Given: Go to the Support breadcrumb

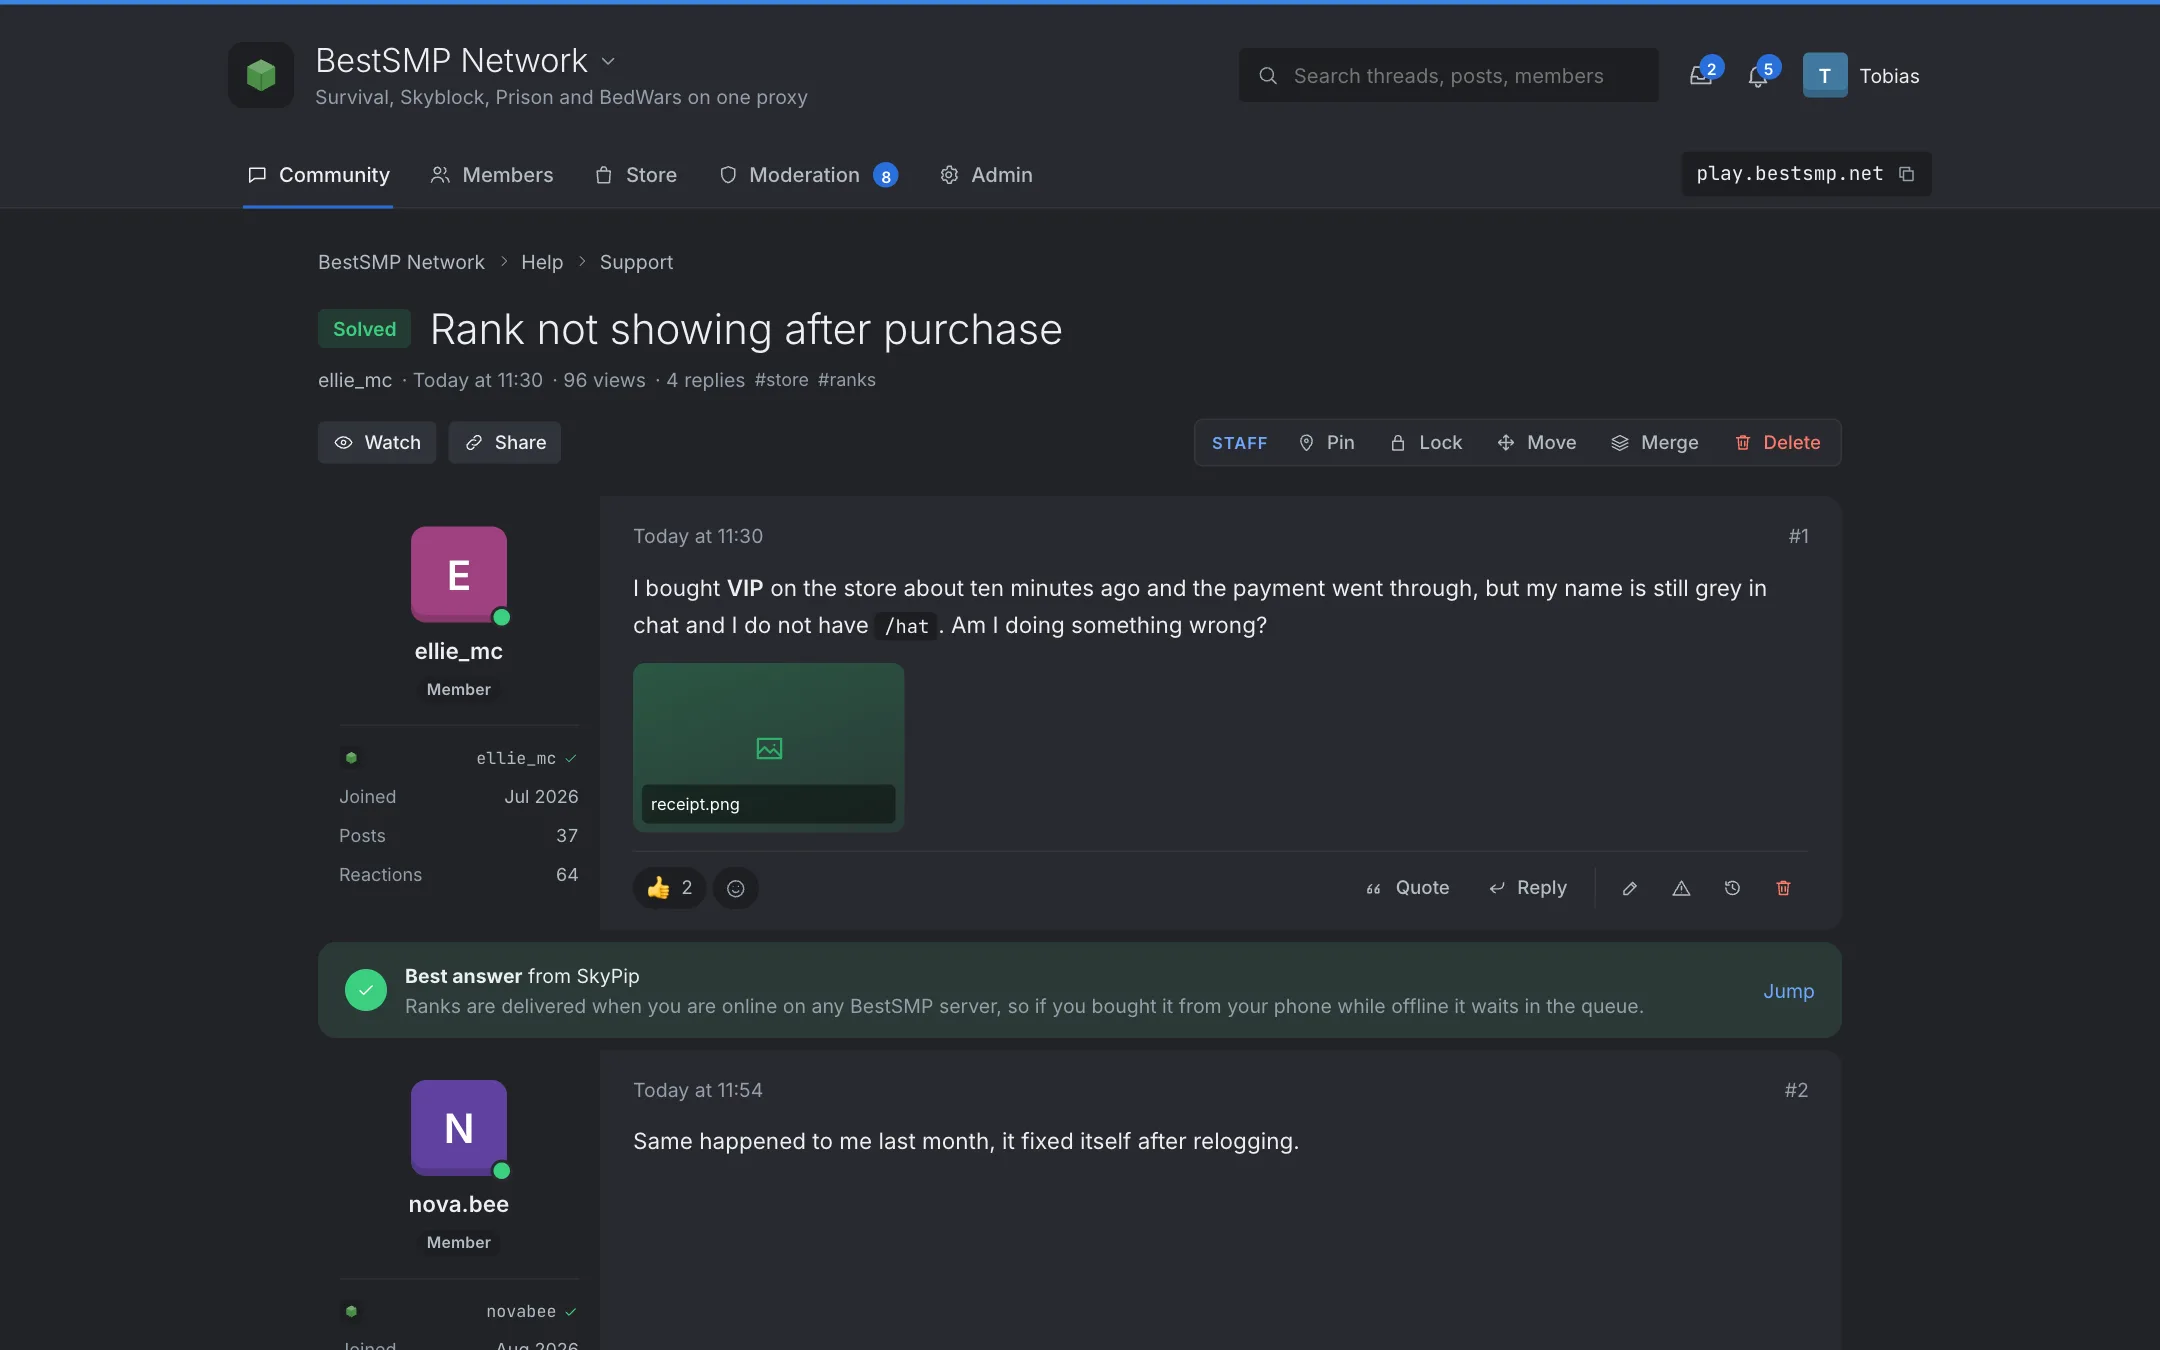Looking at the screenshot, I should click(636, 262).
